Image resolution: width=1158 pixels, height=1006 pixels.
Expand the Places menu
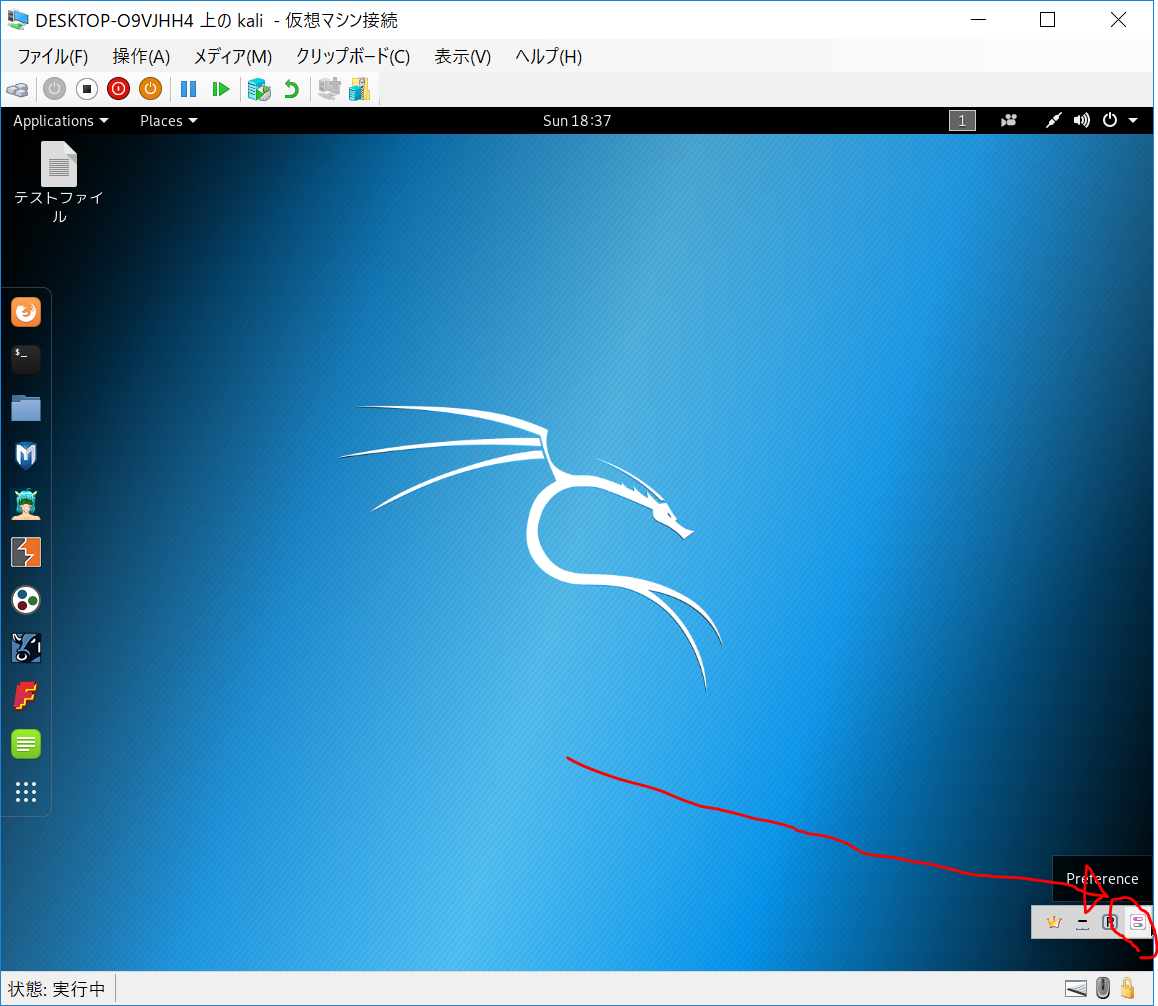[x=168, y=121]
